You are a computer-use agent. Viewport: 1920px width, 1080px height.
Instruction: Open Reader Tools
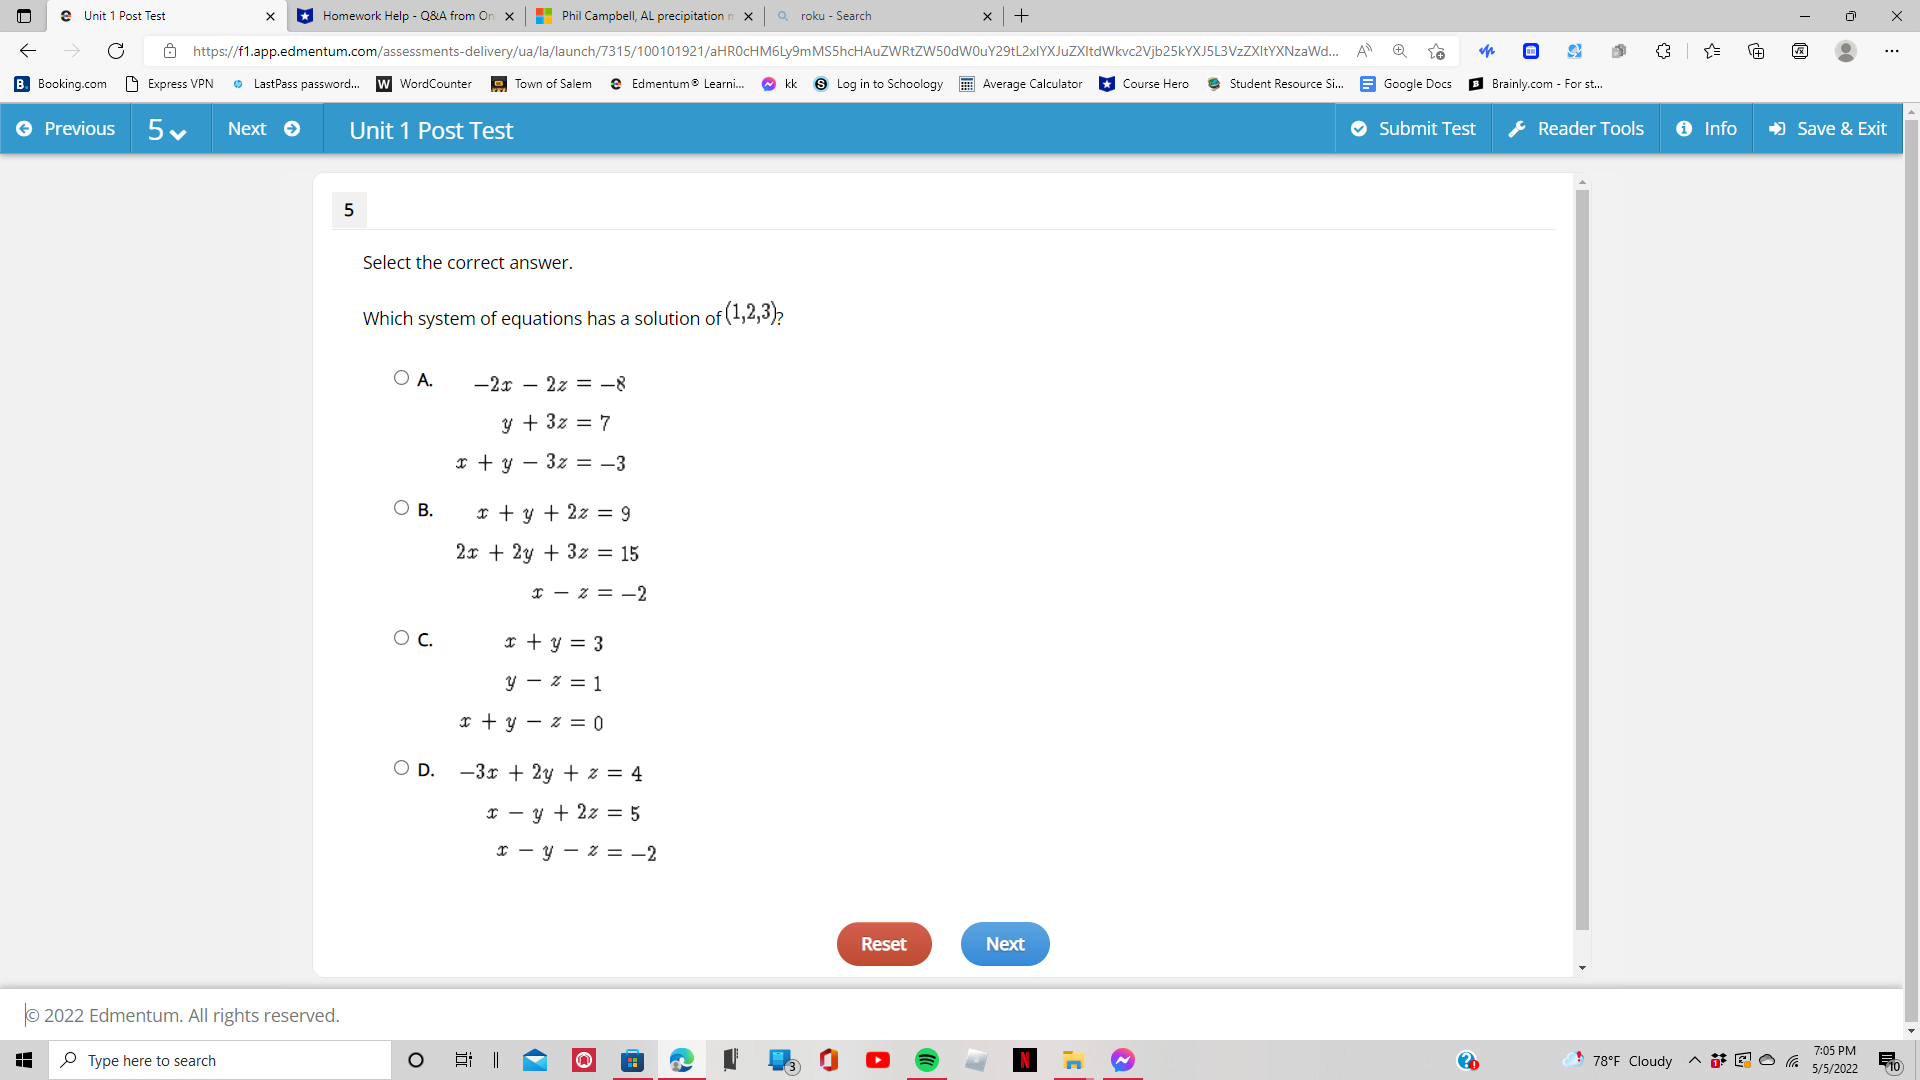(1575, 128)
